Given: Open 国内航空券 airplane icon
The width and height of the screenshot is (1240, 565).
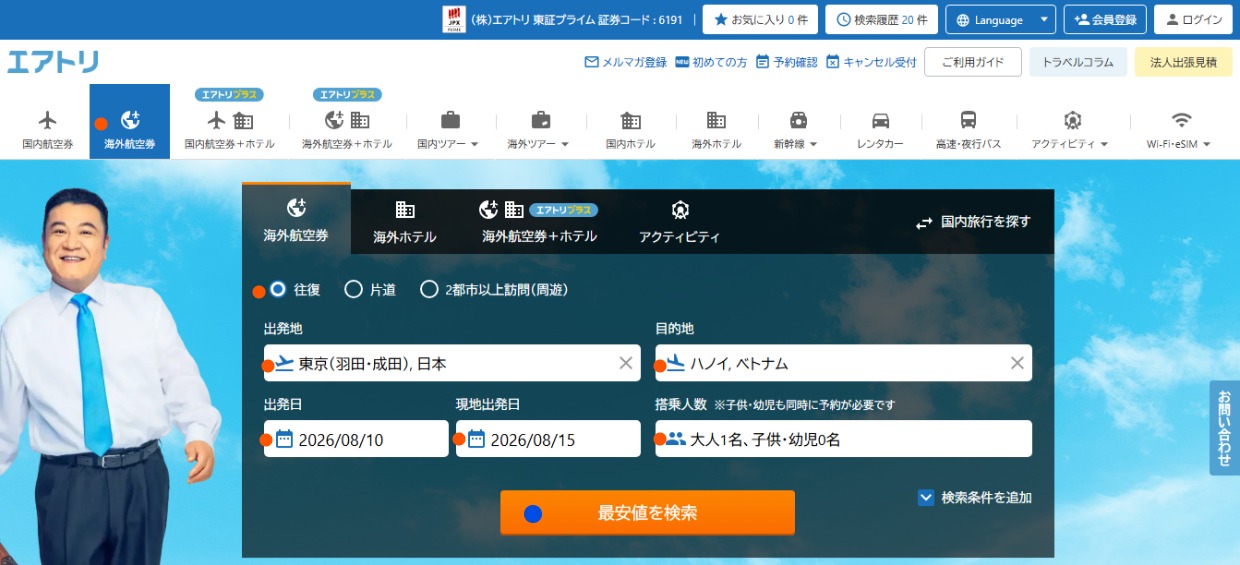Looking at the screenshot, I should 48,121.
